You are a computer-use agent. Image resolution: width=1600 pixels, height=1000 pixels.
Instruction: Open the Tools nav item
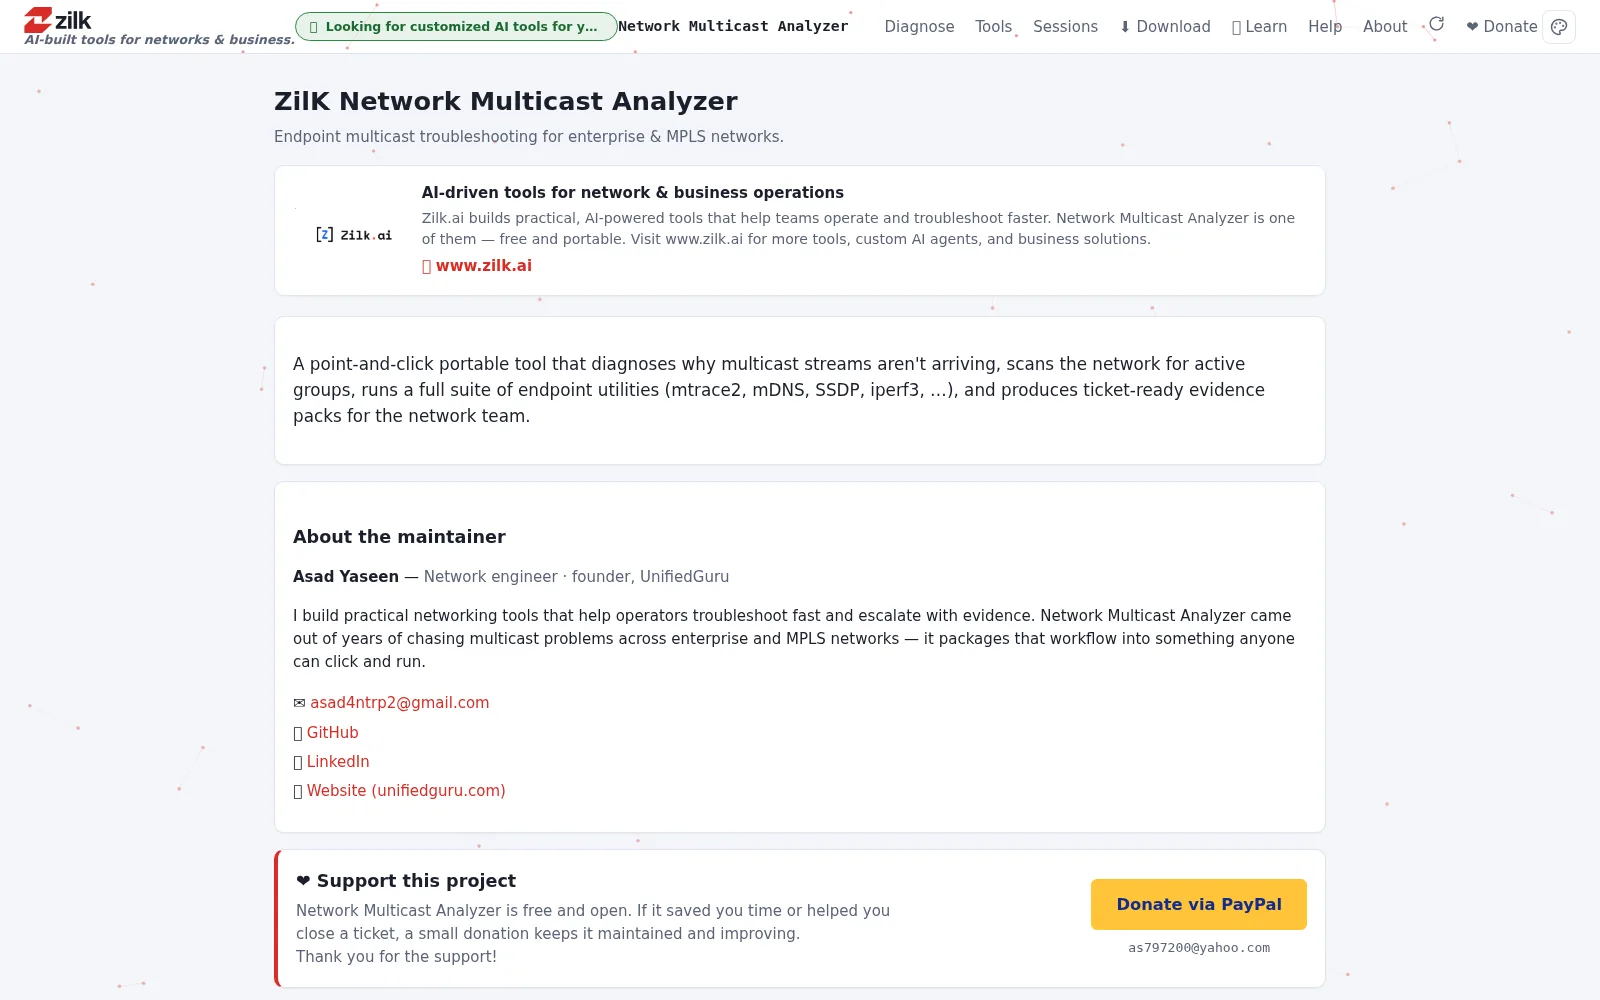point(993,27)
